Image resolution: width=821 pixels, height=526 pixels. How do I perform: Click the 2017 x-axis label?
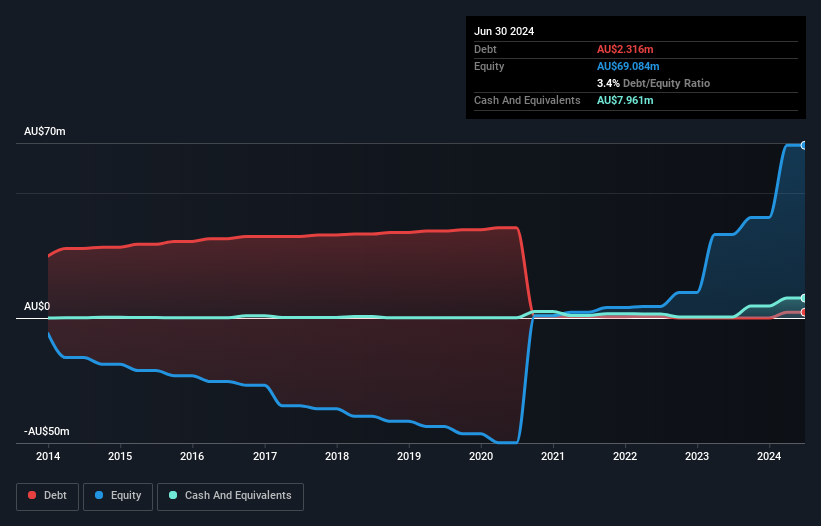(x=265, y=456)
